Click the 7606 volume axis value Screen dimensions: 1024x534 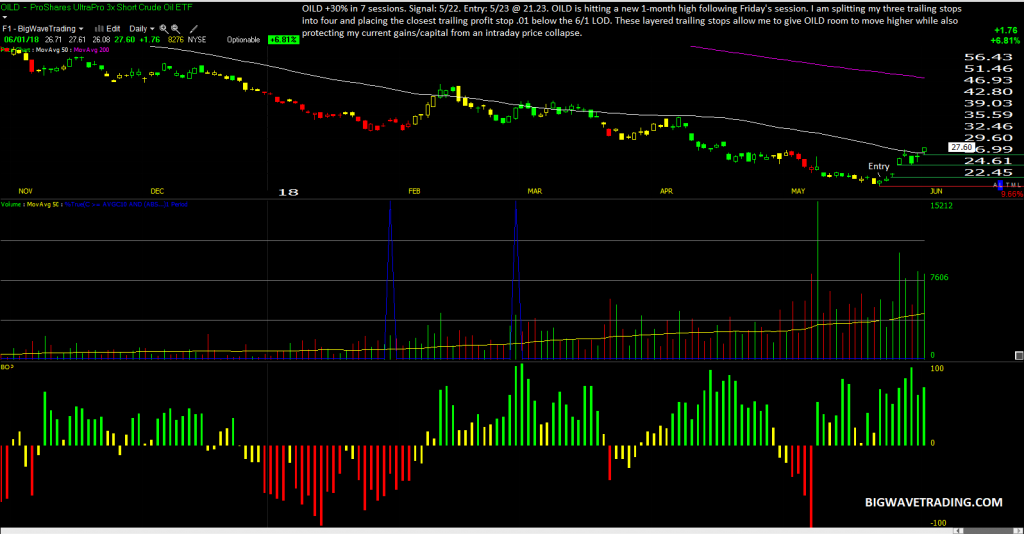(939, 277)
